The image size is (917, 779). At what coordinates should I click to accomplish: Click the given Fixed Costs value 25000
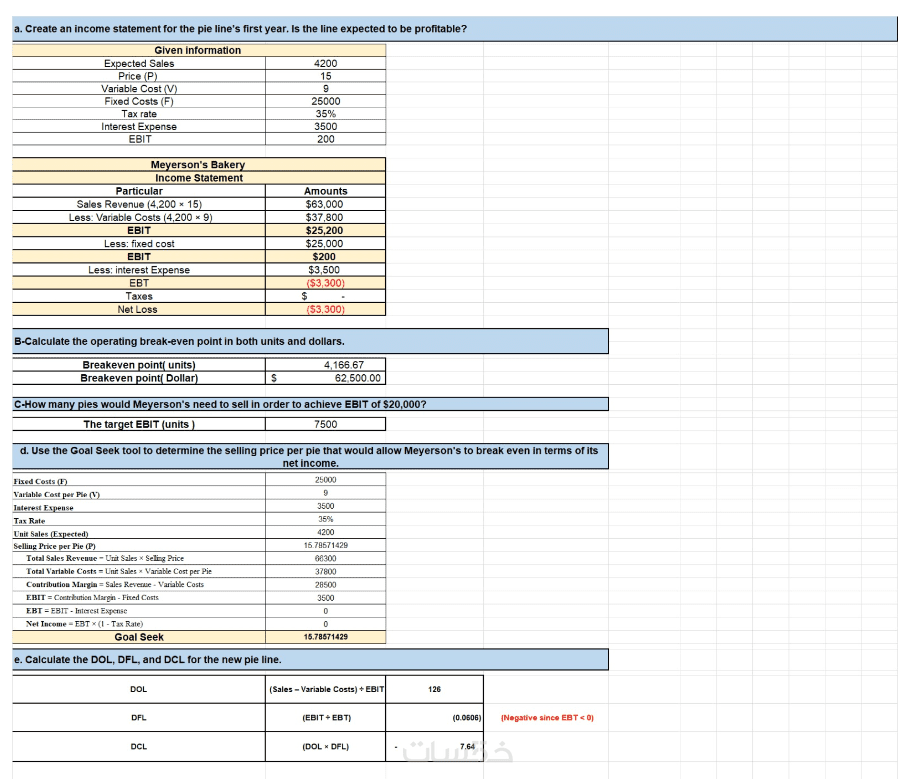click(x=325, y=101)
